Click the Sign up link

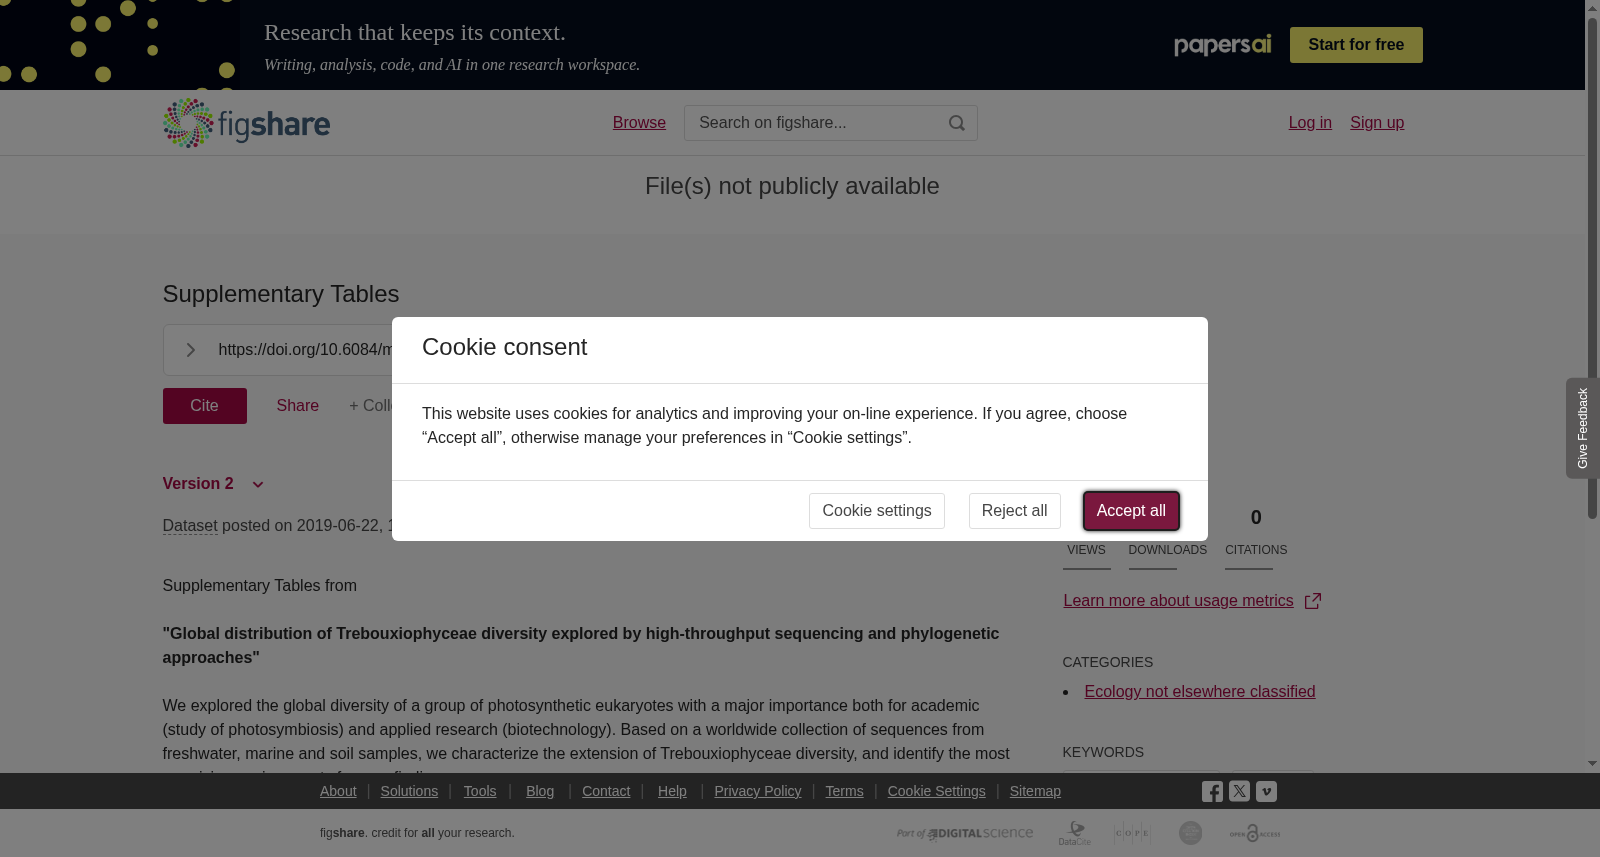(x=1377, y=123)
